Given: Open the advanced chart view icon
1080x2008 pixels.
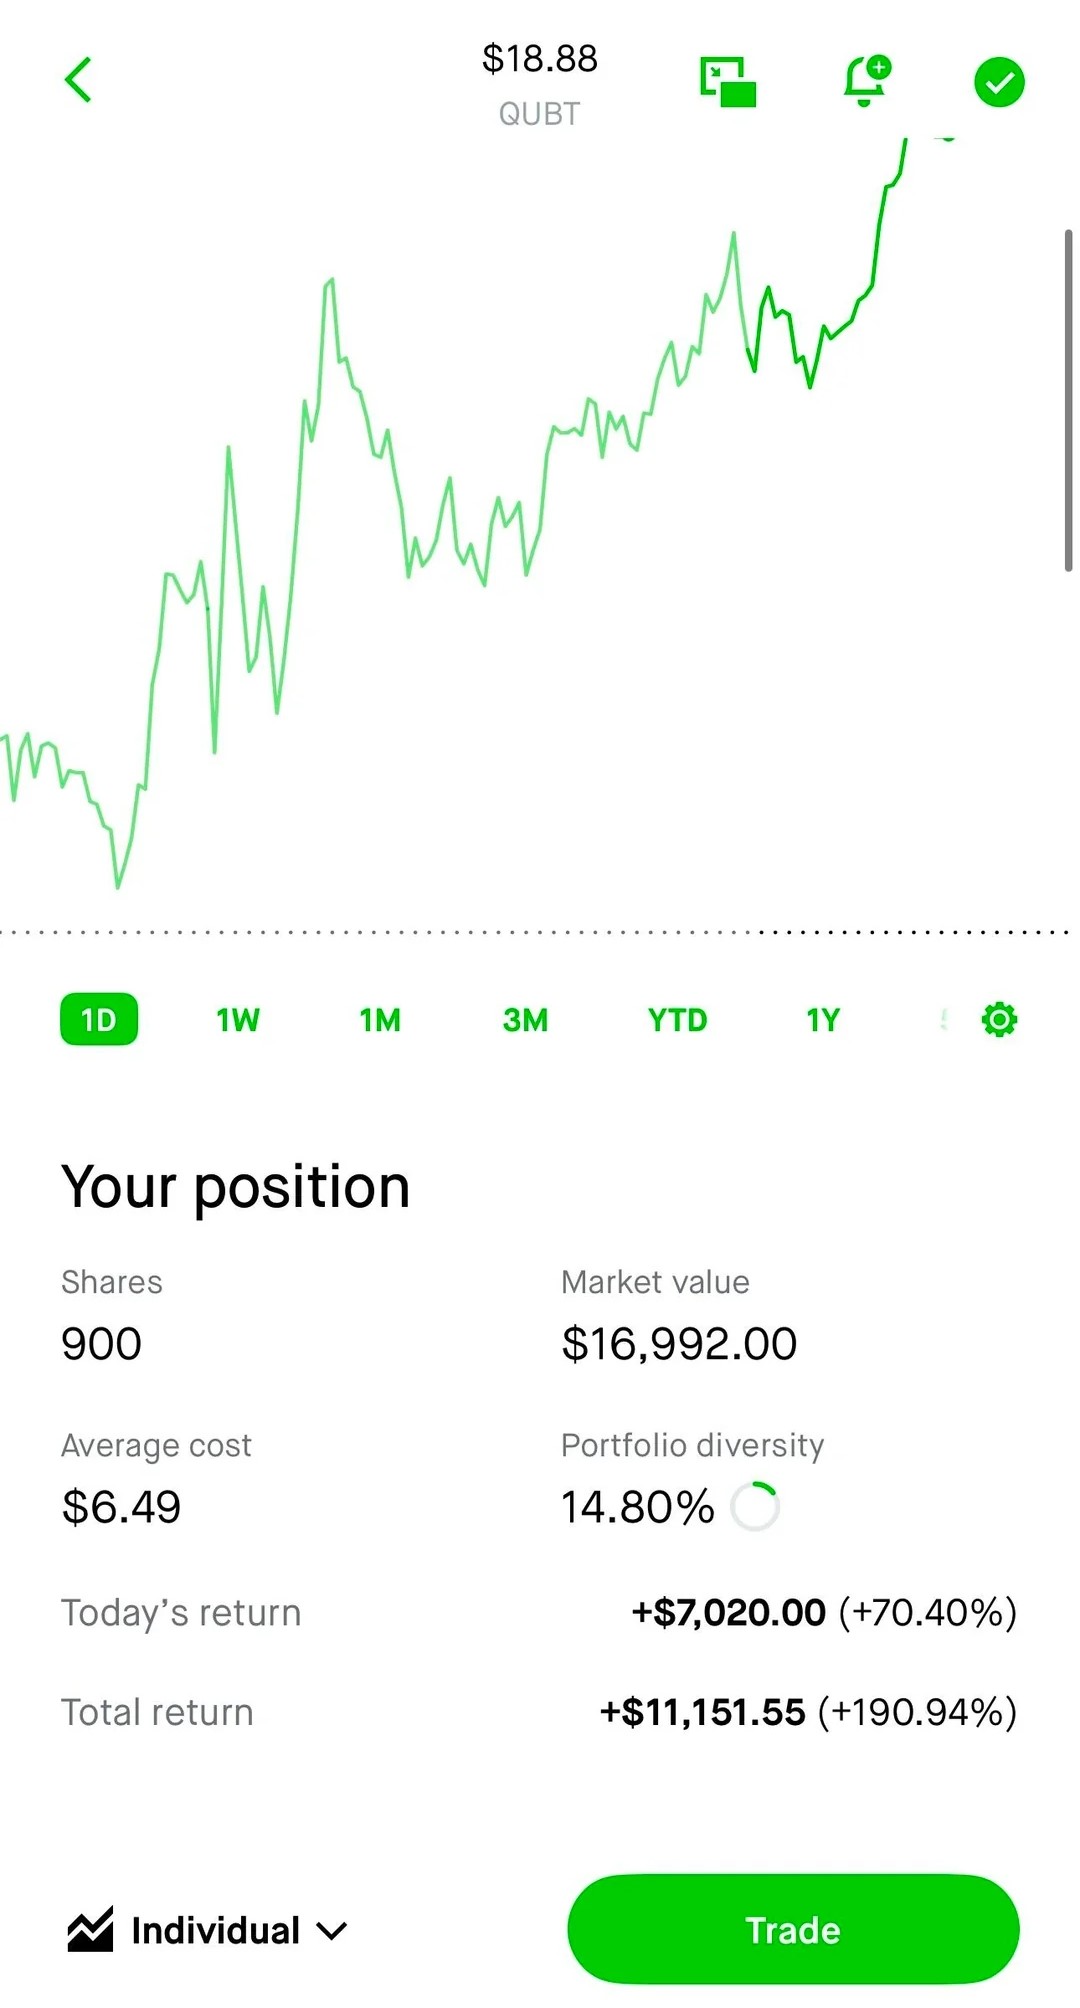Looking at the screenshot, I should pyautogui.click(x=728, y=82).
